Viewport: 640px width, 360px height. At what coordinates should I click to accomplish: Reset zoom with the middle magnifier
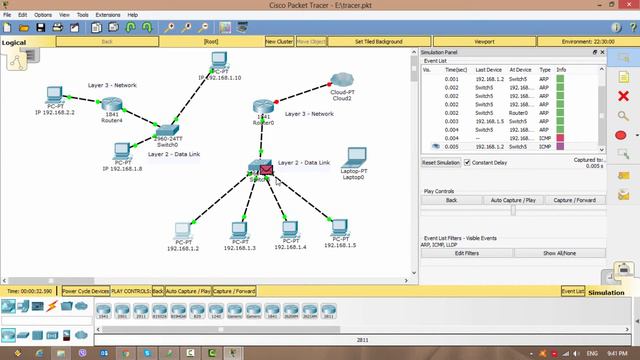(186, 27)
